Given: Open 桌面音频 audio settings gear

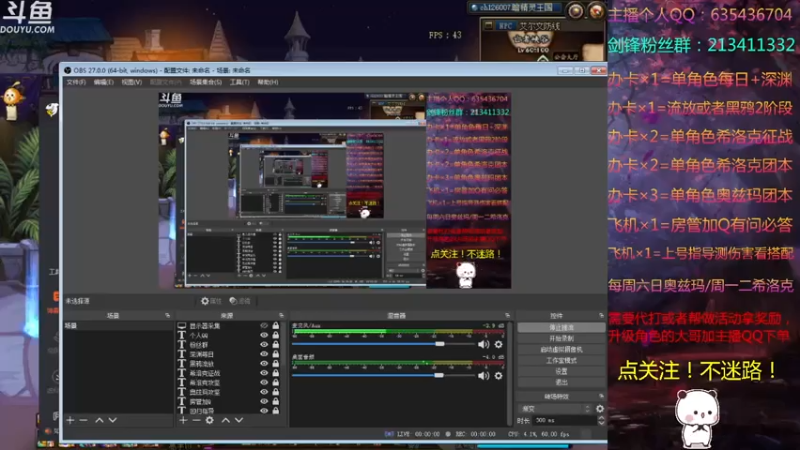Looking at the screenshot, I should click(x=498, y=376).
